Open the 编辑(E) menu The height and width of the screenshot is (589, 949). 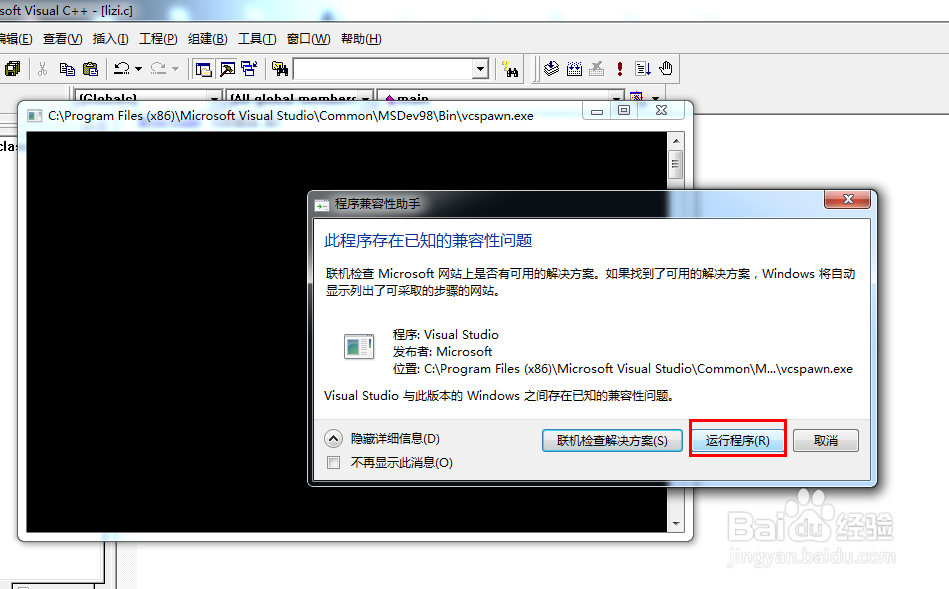pos(15,39)
